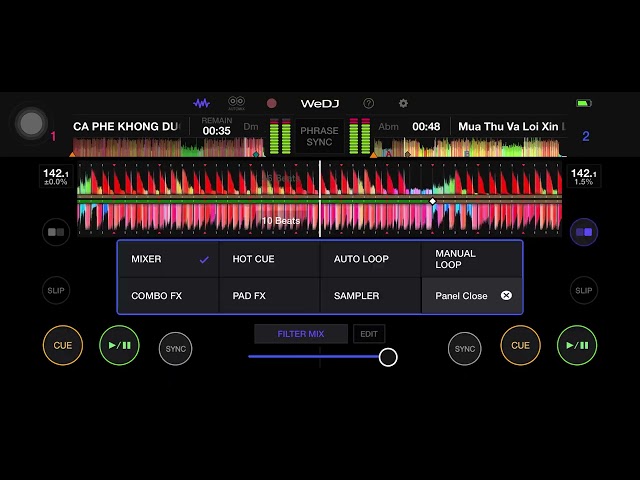Open settings gear icon
This screenshot has height=480, width=640.
403,103
